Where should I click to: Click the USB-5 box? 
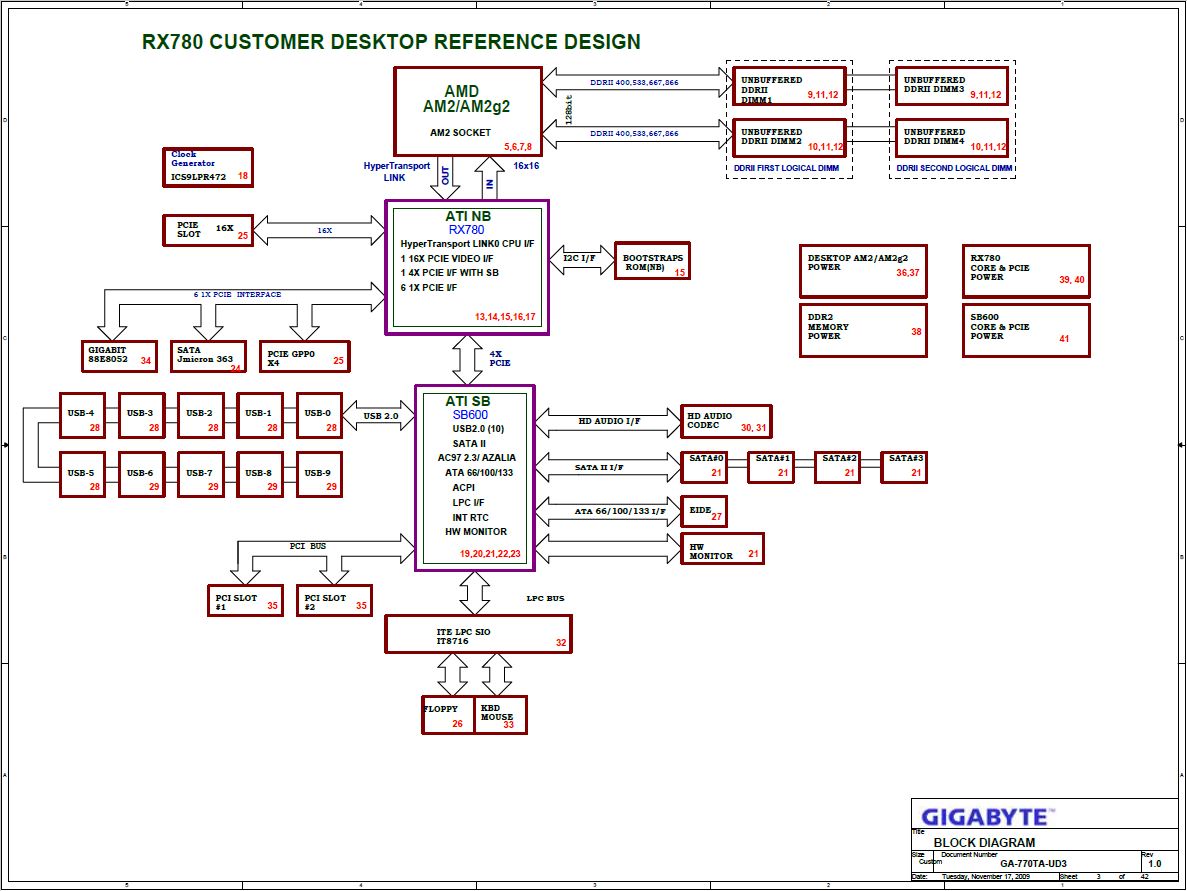point(83,475)
